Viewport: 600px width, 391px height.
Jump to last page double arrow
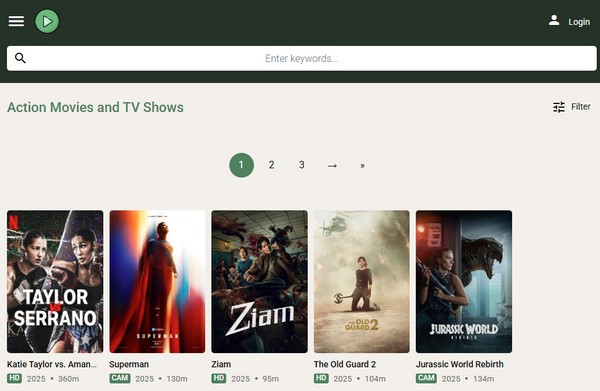coord(362,166)
